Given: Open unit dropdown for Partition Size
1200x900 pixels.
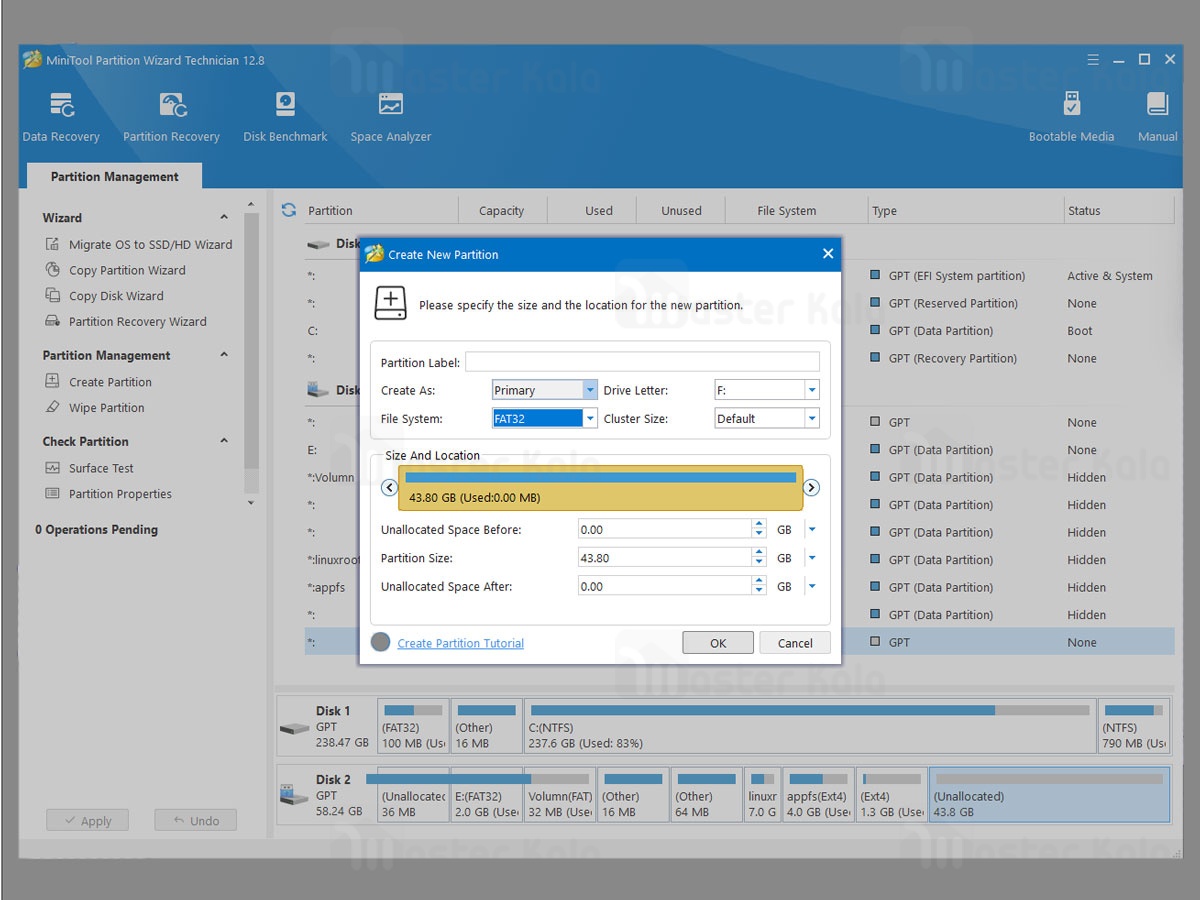Looking at the screenshot, I should (812, 558).
